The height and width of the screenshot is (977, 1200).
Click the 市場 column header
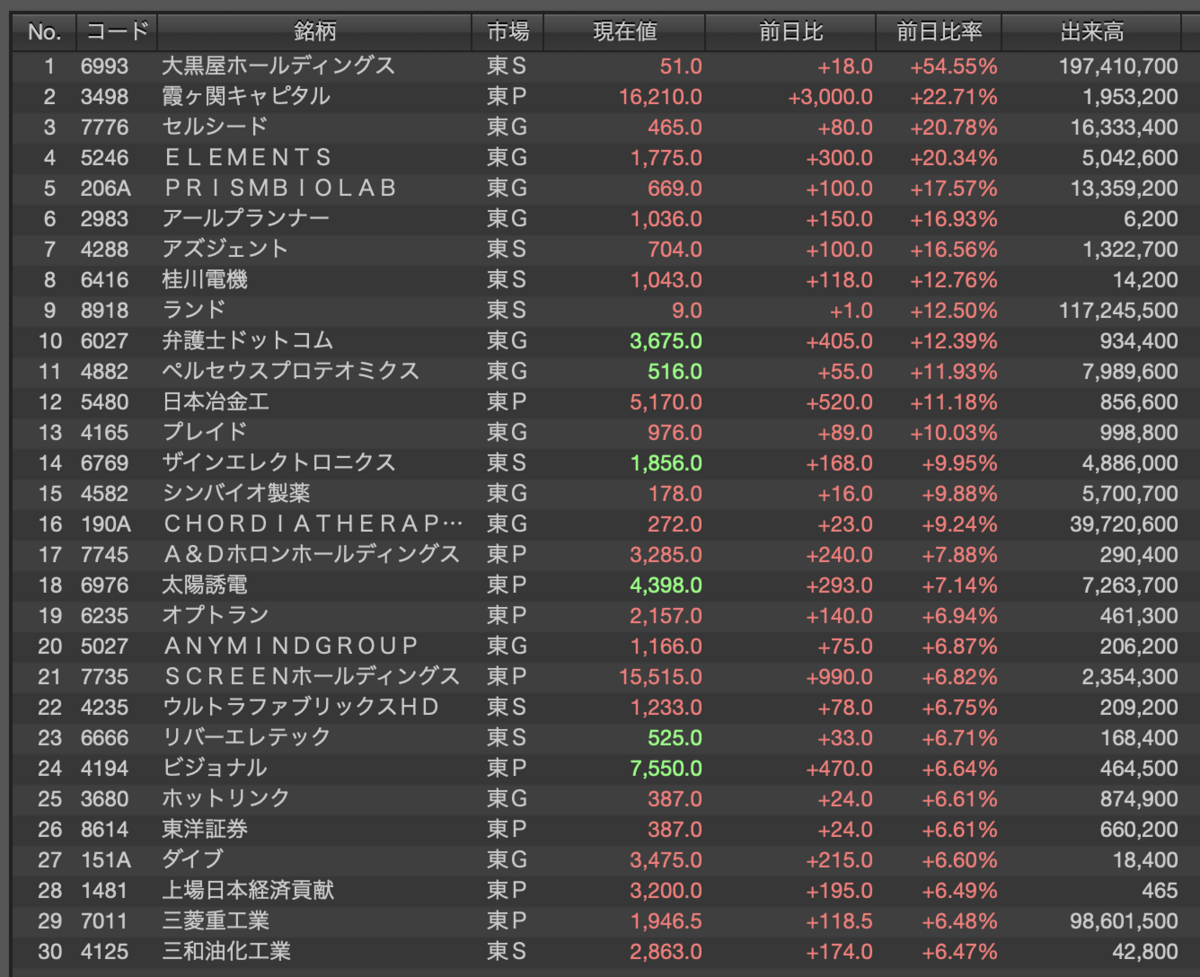point(508,32)
